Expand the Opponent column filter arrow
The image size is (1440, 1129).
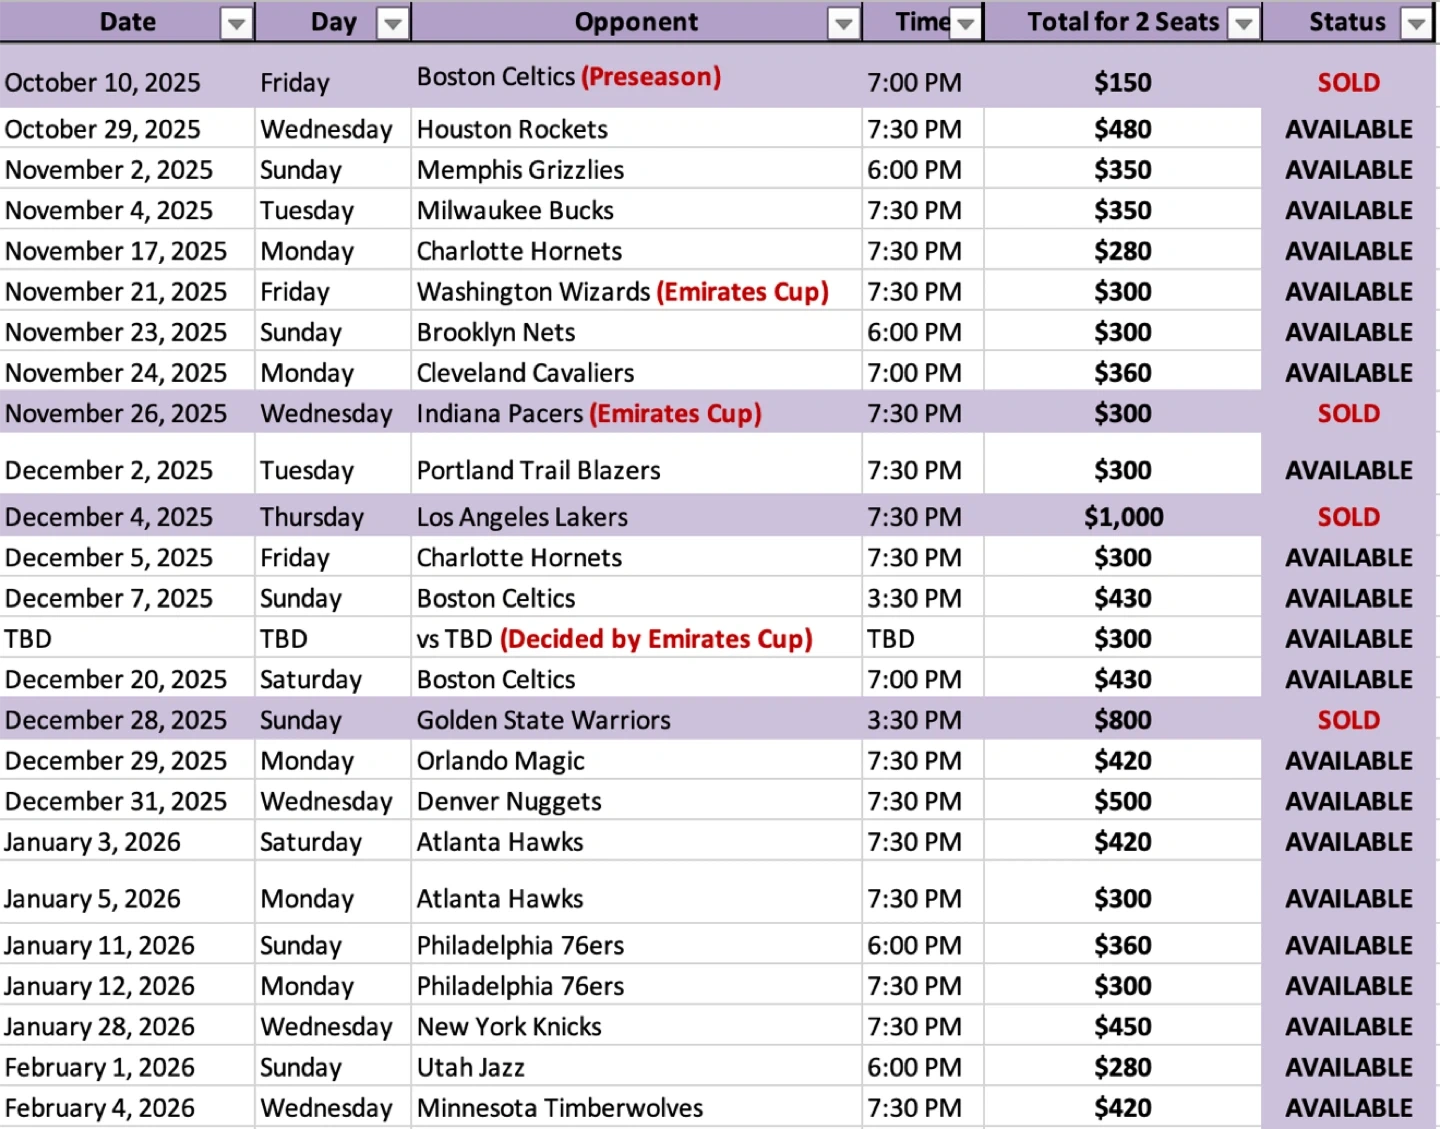[x=844, y=24]
